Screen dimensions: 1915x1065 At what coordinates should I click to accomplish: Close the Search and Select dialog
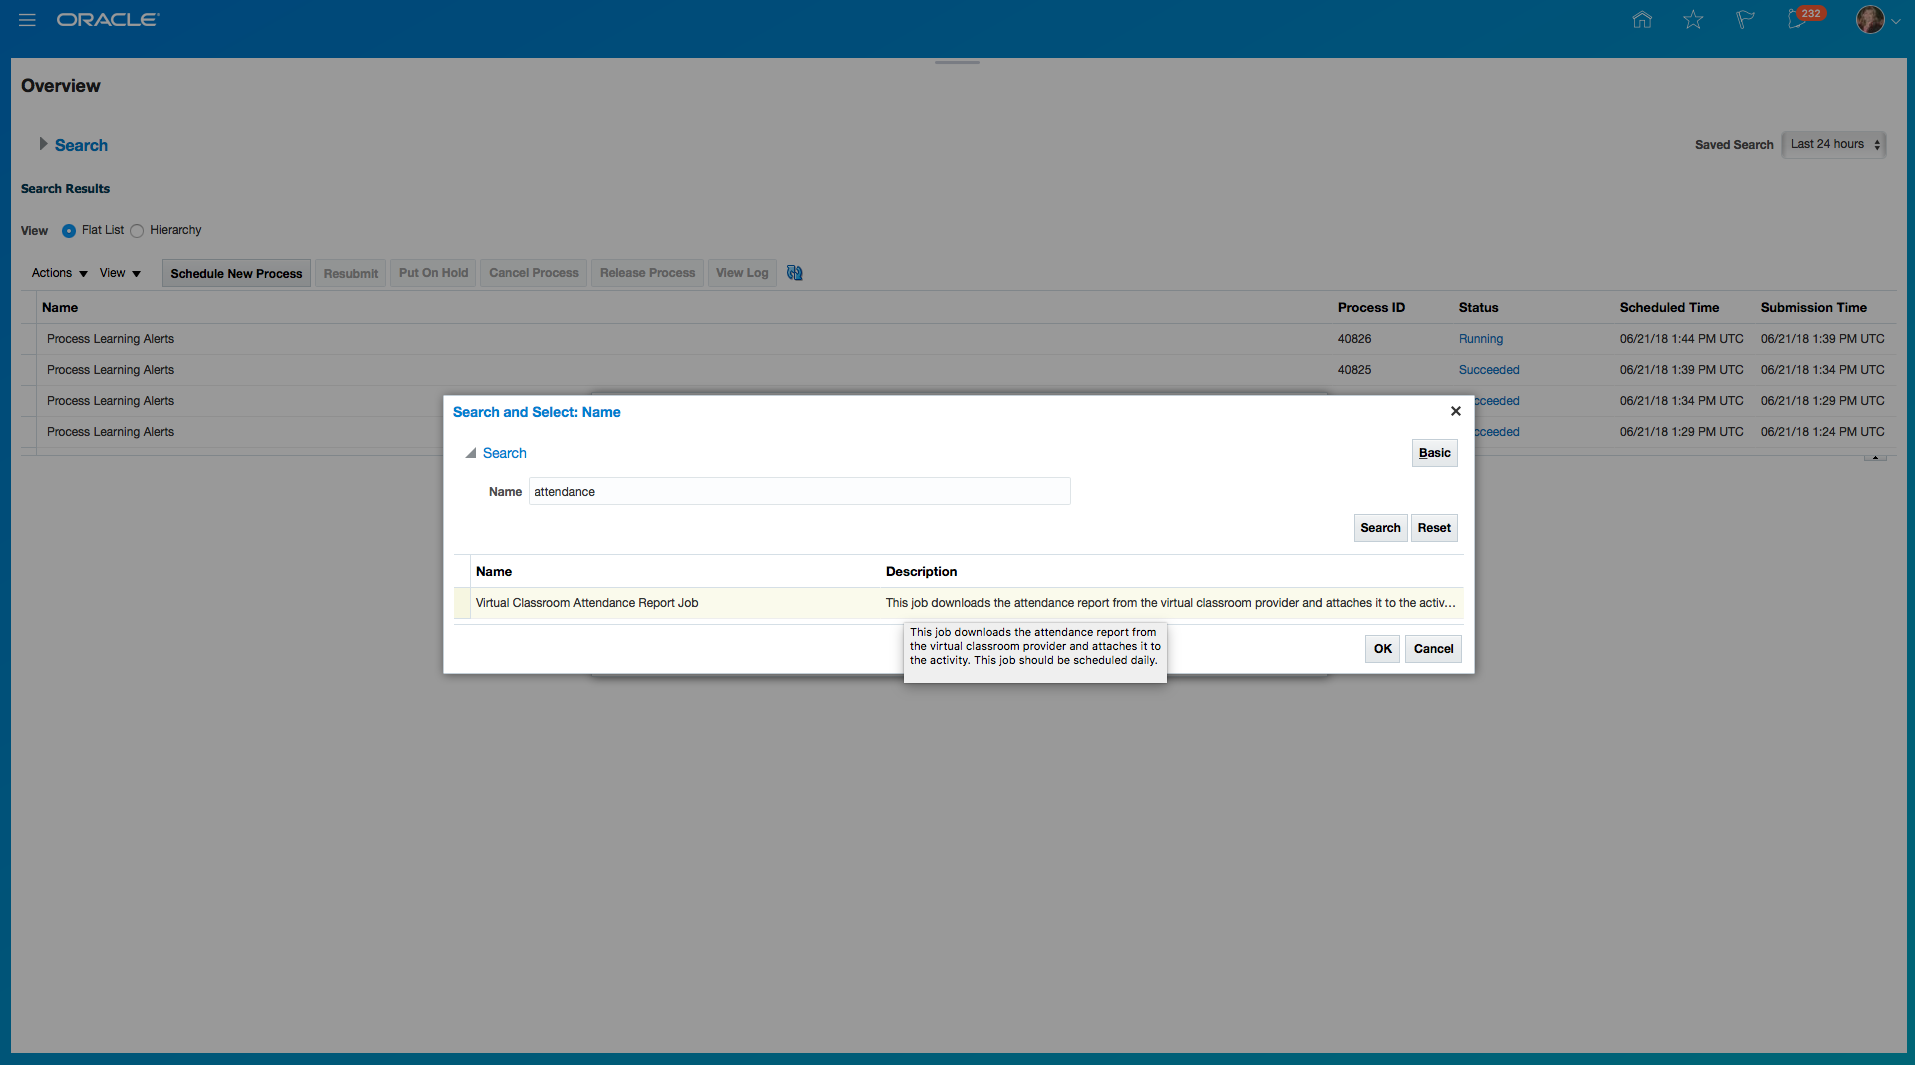click(1456, 411)
